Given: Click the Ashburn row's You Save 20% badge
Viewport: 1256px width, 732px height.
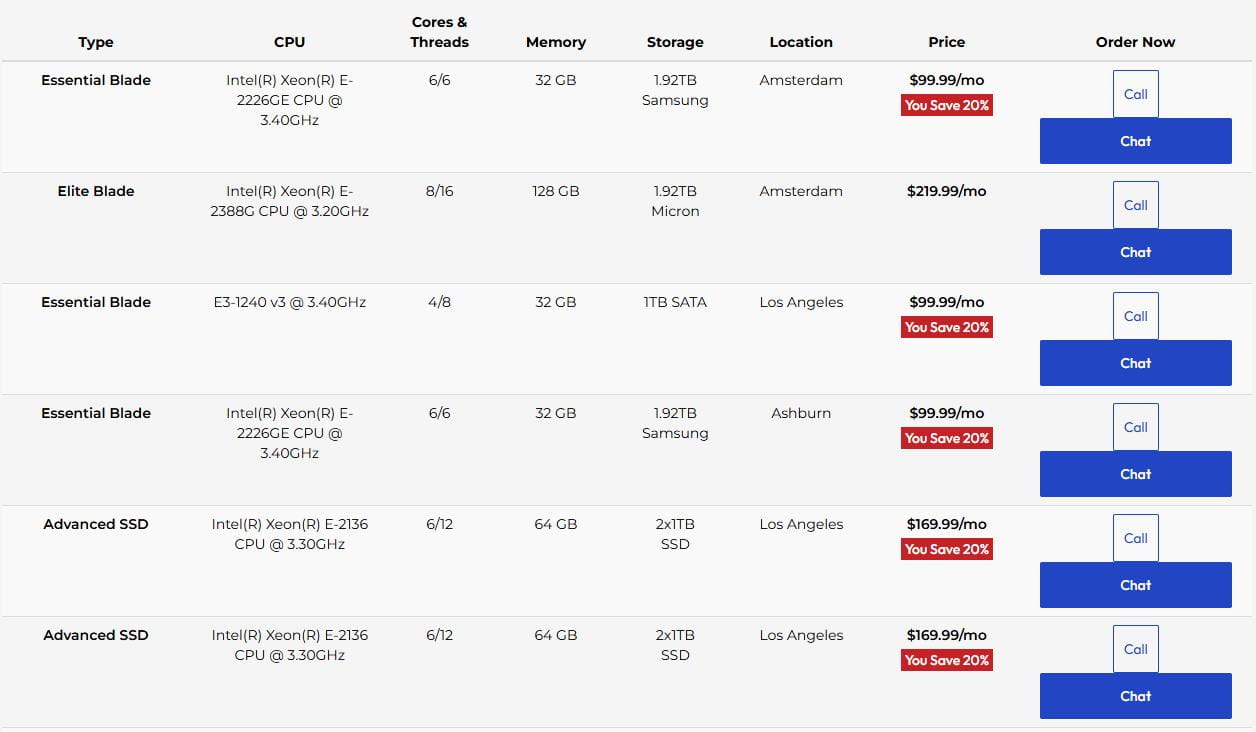Looking at the screenshot, I should pyautogui.click(x=946, y=438).
